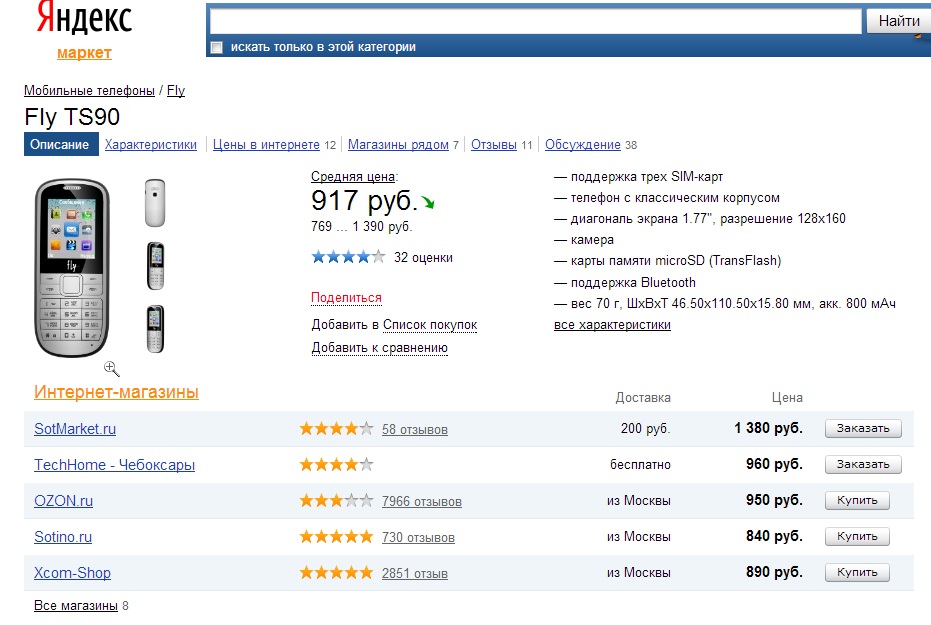This screenshot has height=625, width=931.
Task: Click the '960 руб.' price
Action: [x=774, y=464]
